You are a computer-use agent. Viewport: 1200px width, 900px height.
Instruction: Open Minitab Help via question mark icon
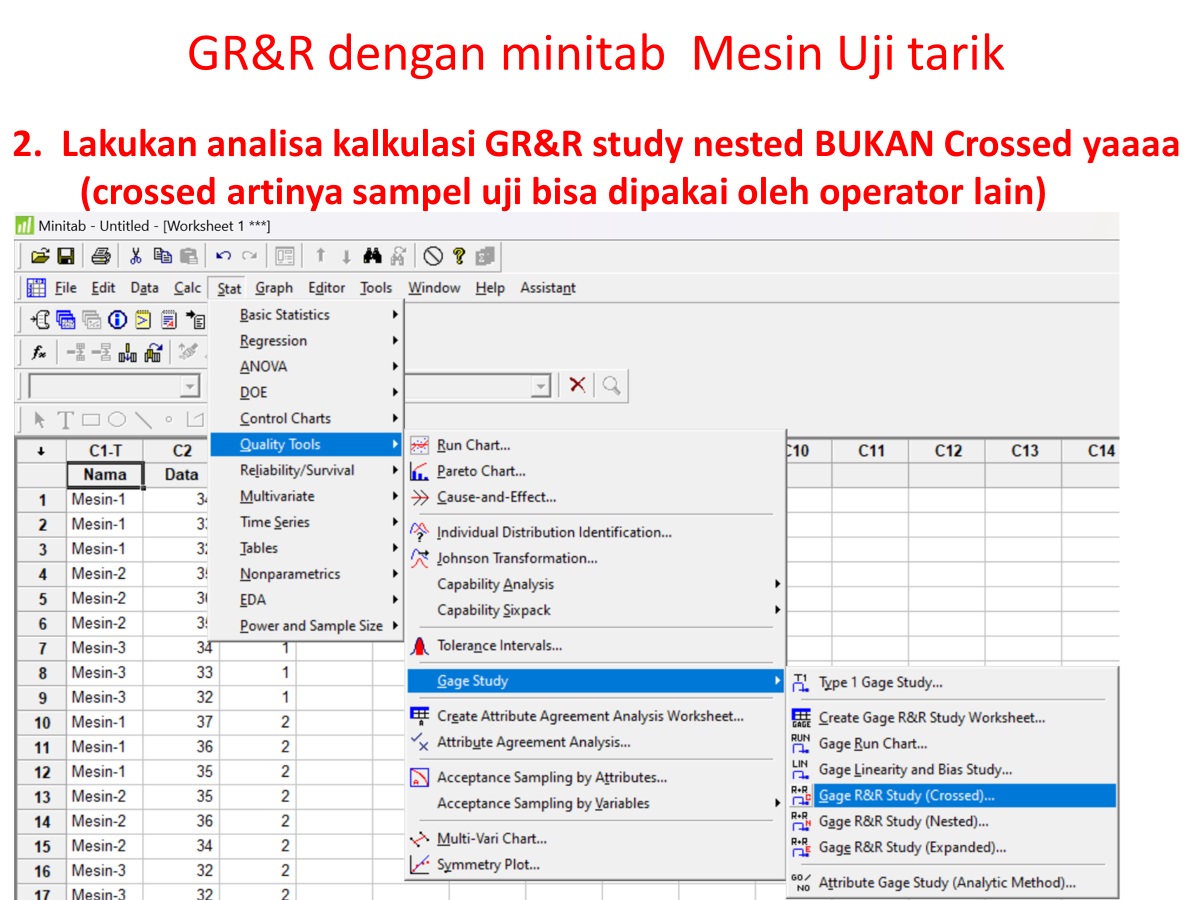(x=461, y=254)
